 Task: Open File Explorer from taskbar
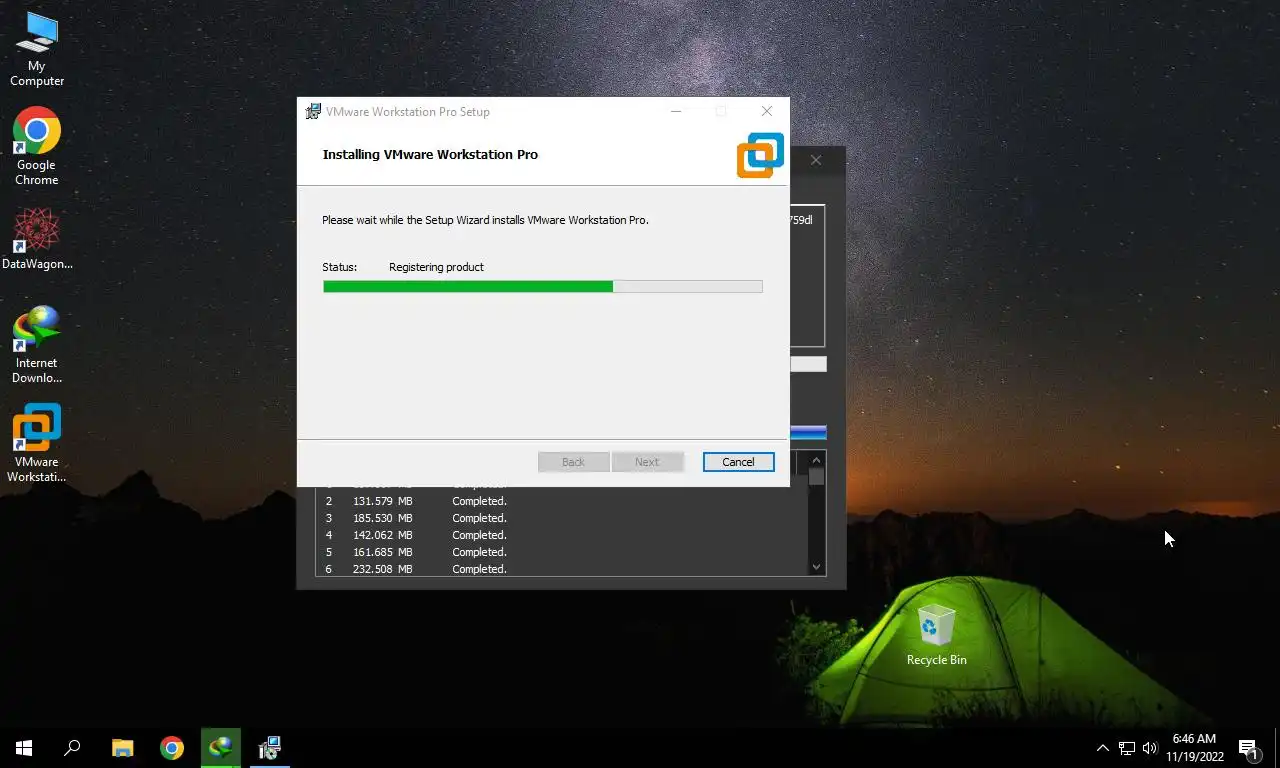[122, 747]
